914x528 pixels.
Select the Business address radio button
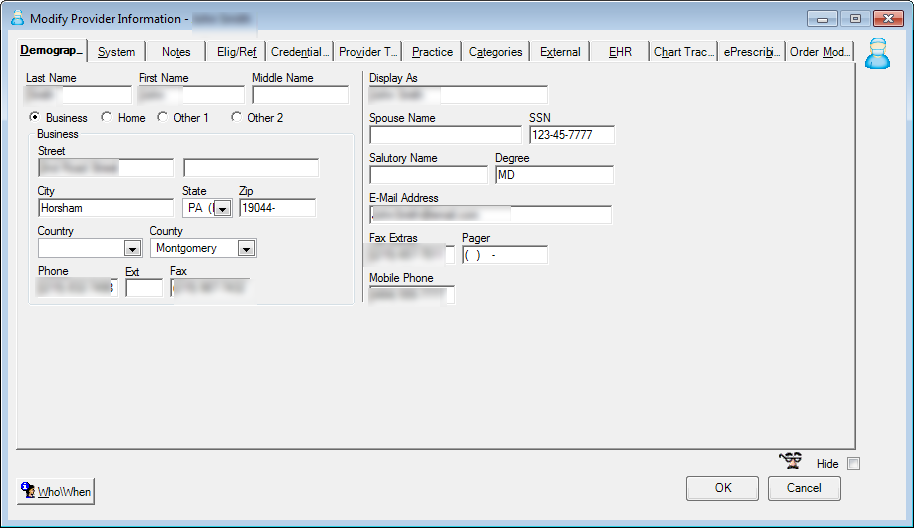point(35,117)
